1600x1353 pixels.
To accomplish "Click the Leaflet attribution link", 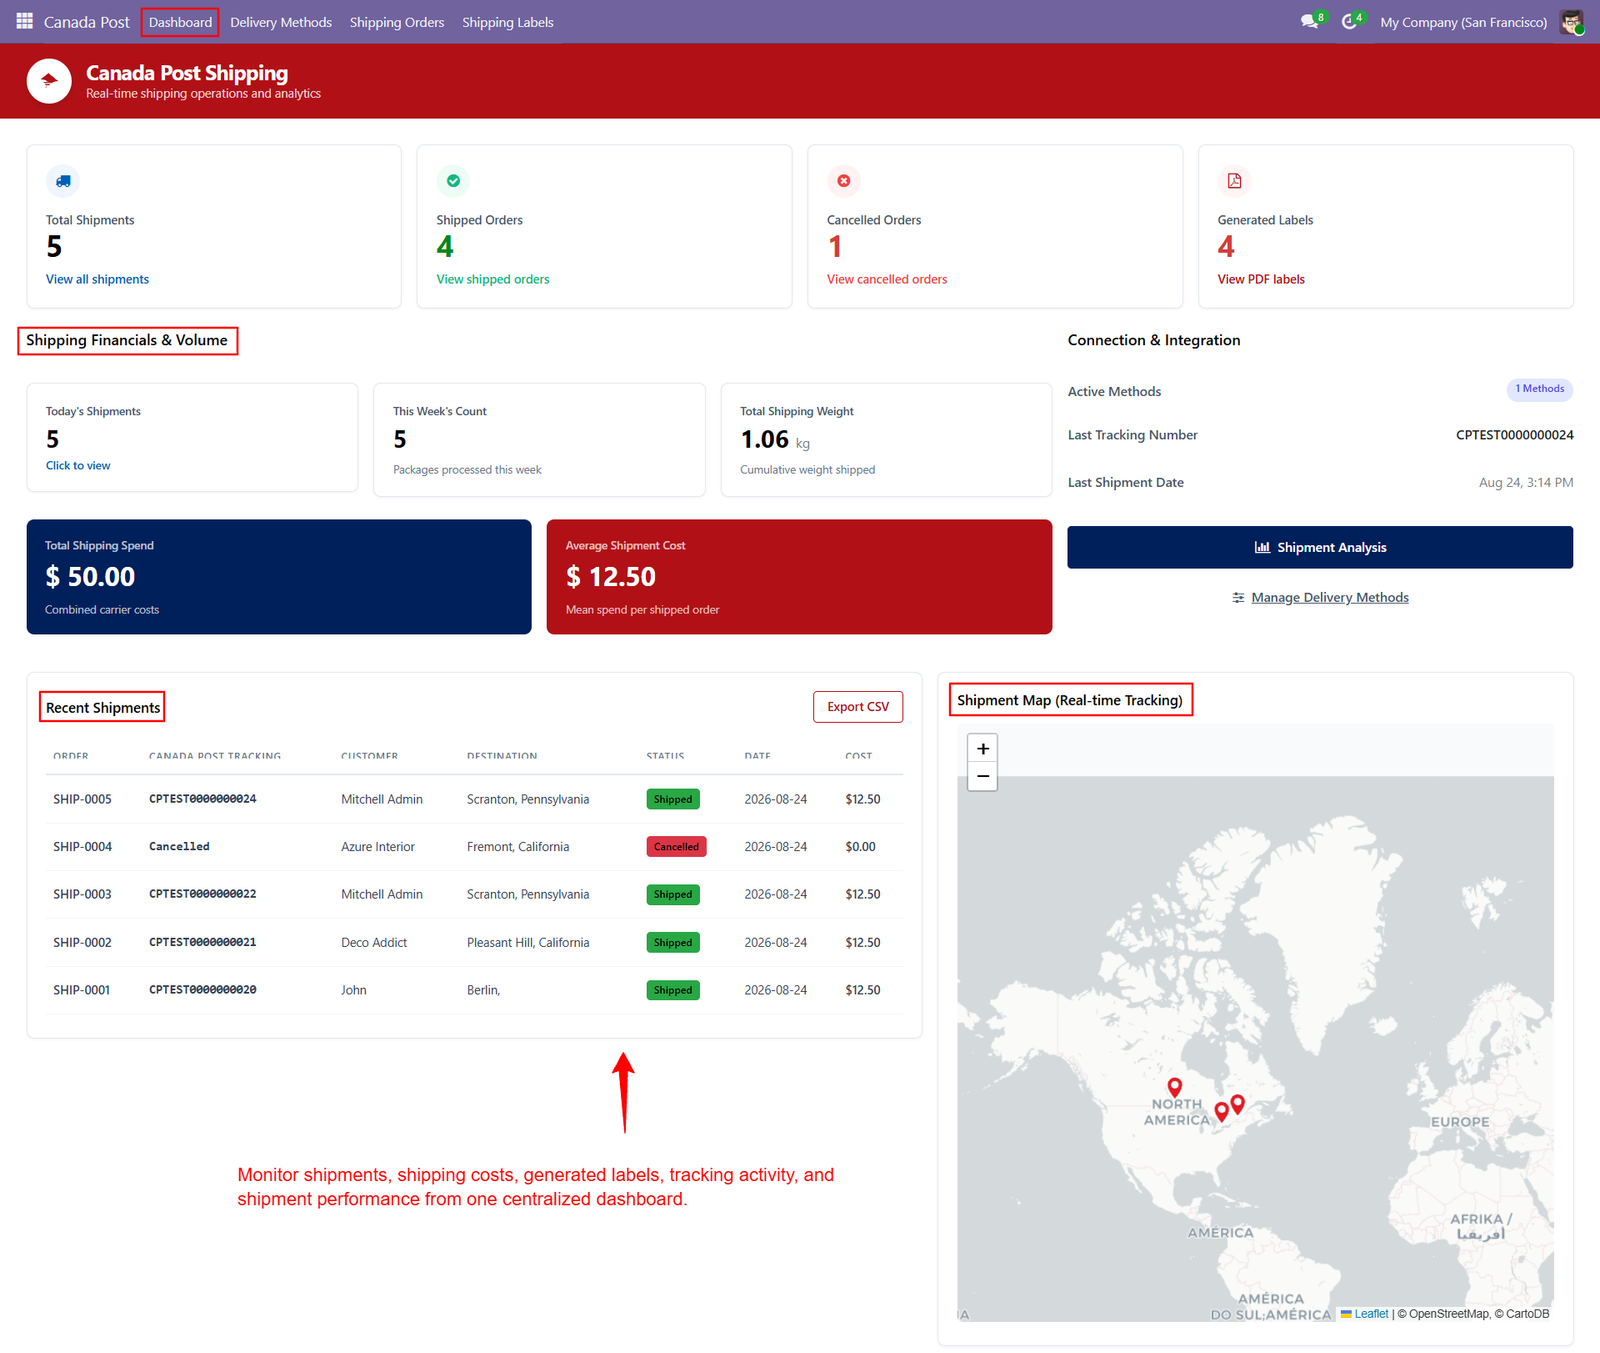I will click(x=1371, y=1314).
